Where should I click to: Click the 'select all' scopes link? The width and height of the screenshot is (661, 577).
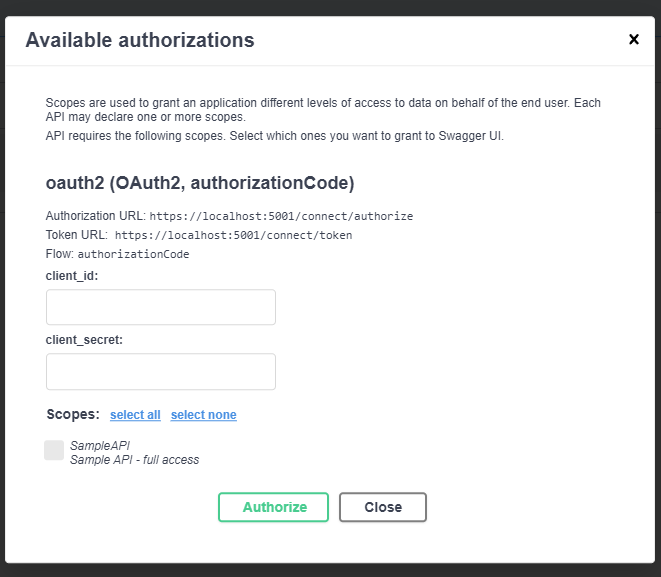tap(135, 415)
